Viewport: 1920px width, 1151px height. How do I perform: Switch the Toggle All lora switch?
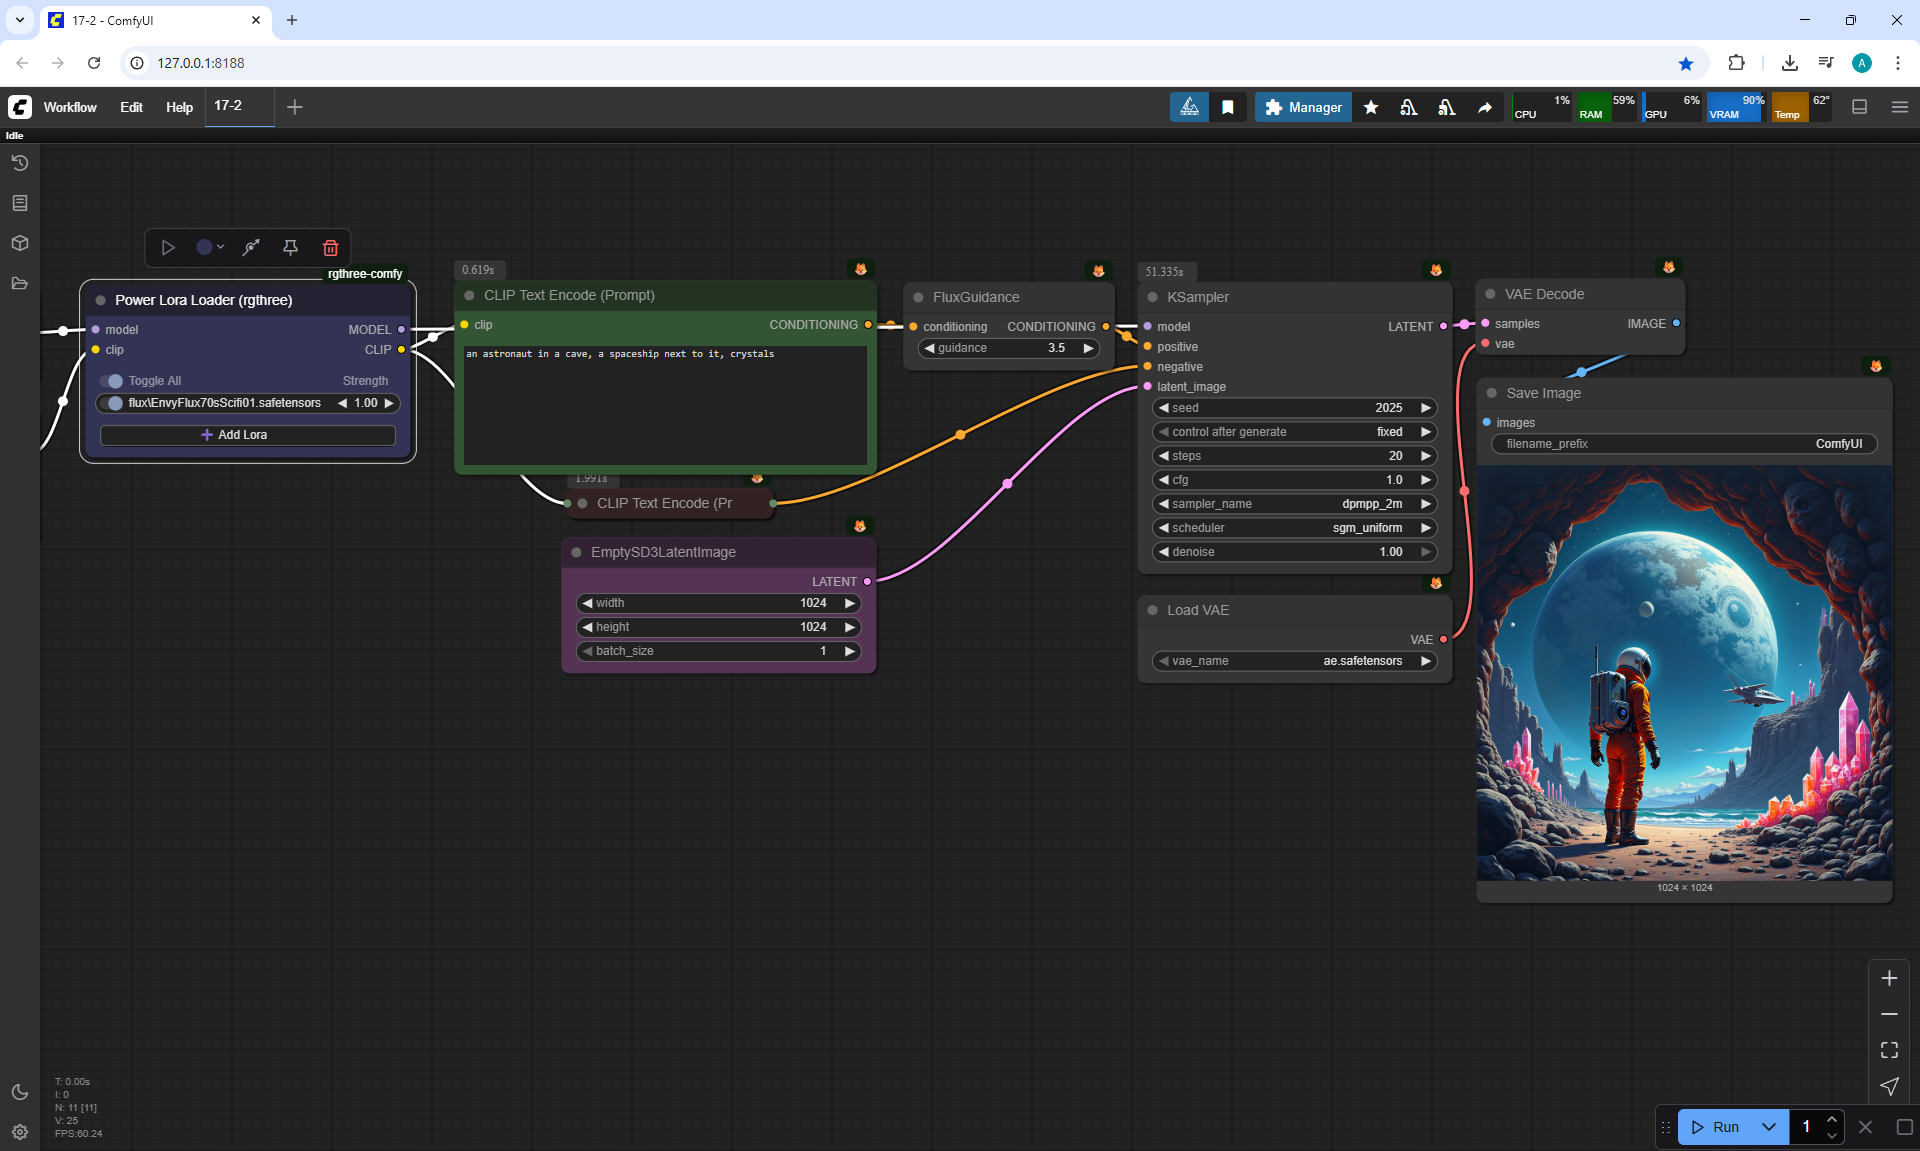[112, 381]
